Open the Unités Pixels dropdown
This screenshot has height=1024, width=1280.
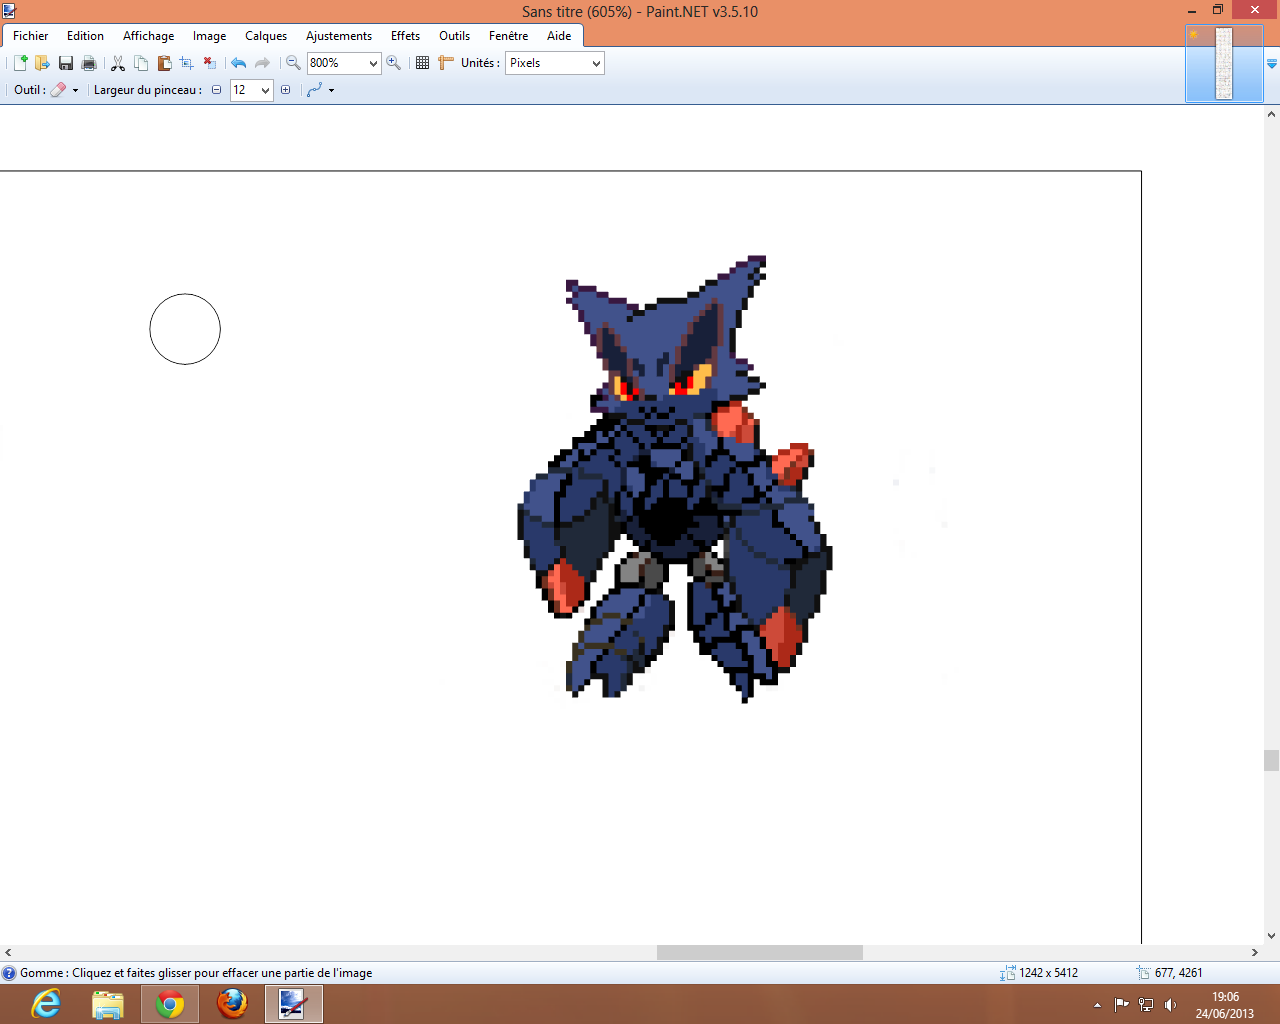tap(554, 63)
